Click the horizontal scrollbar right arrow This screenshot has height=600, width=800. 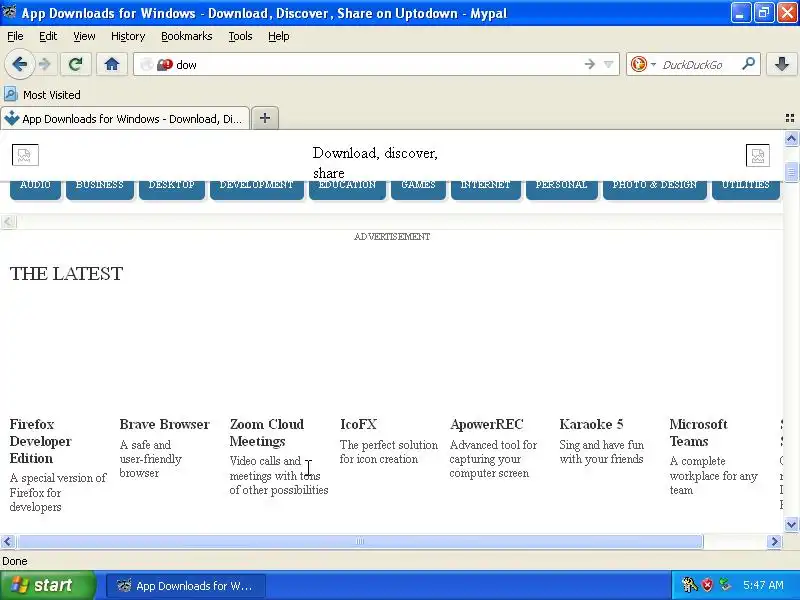tap(774, 541)
